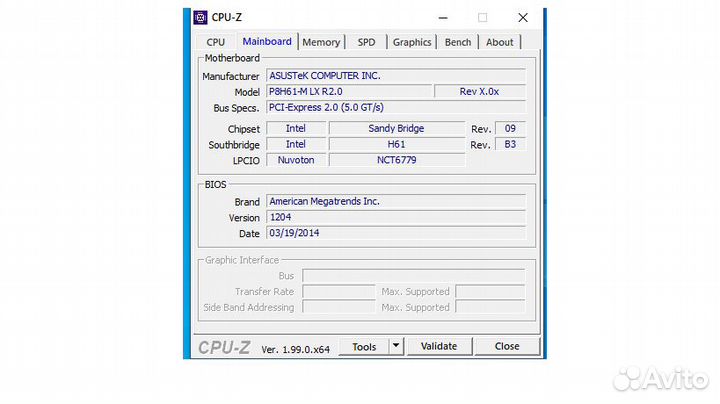Select the Mainboard tab
The image size is (720, 404).
pyautogui.click(x=267, y=41)
